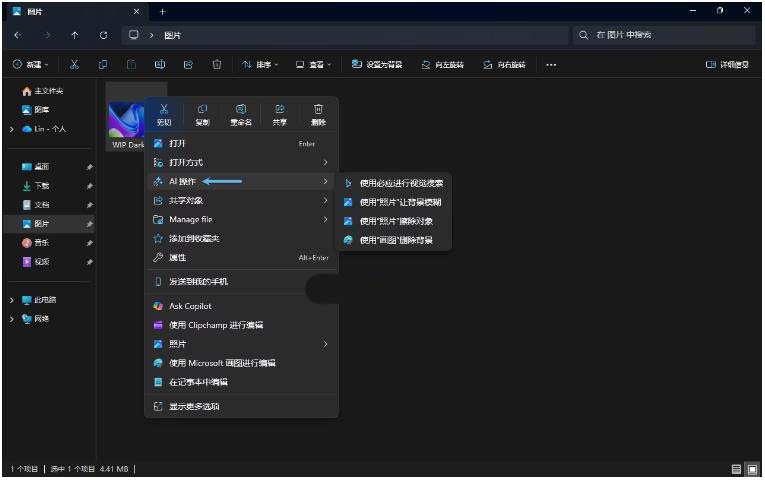Viewport: 765px width, 480px height.
Task: Open 桌面 in sidebar
Action: [x=36, y=167]
